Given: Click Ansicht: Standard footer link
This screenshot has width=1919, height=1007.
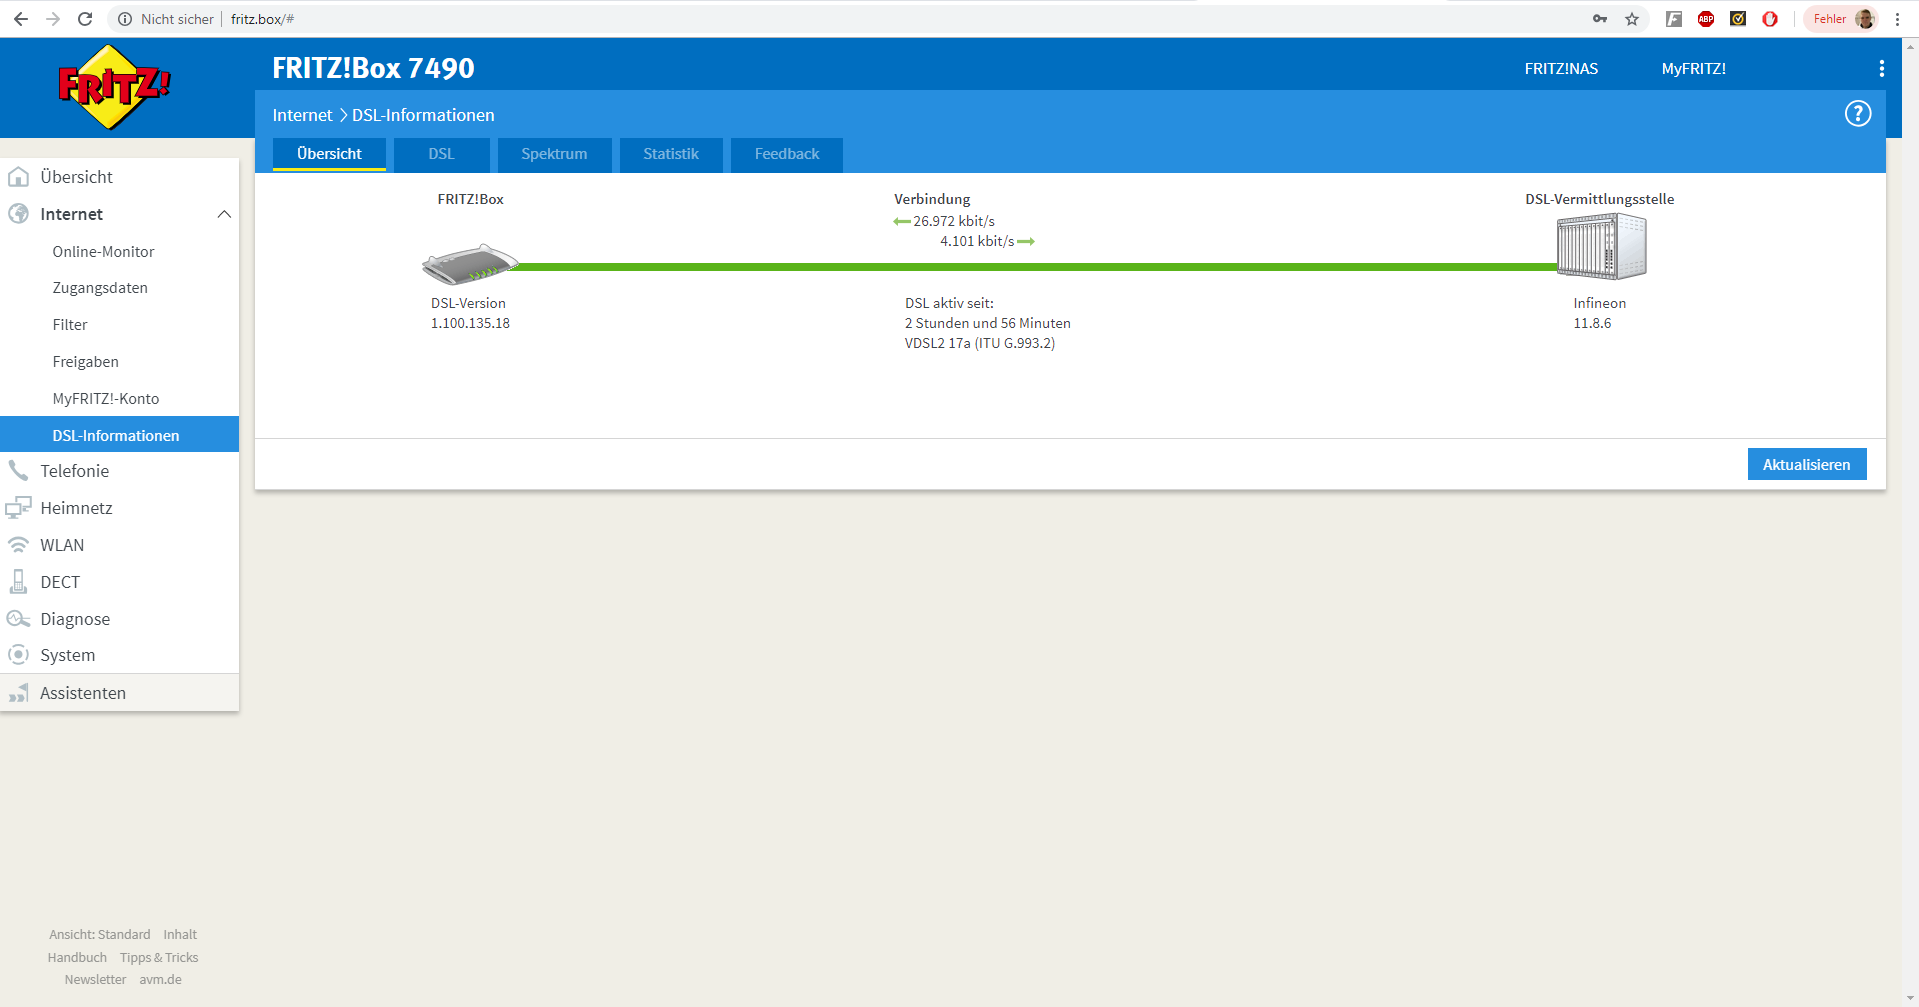Looking at the screenshot, I should click(100, 935).
